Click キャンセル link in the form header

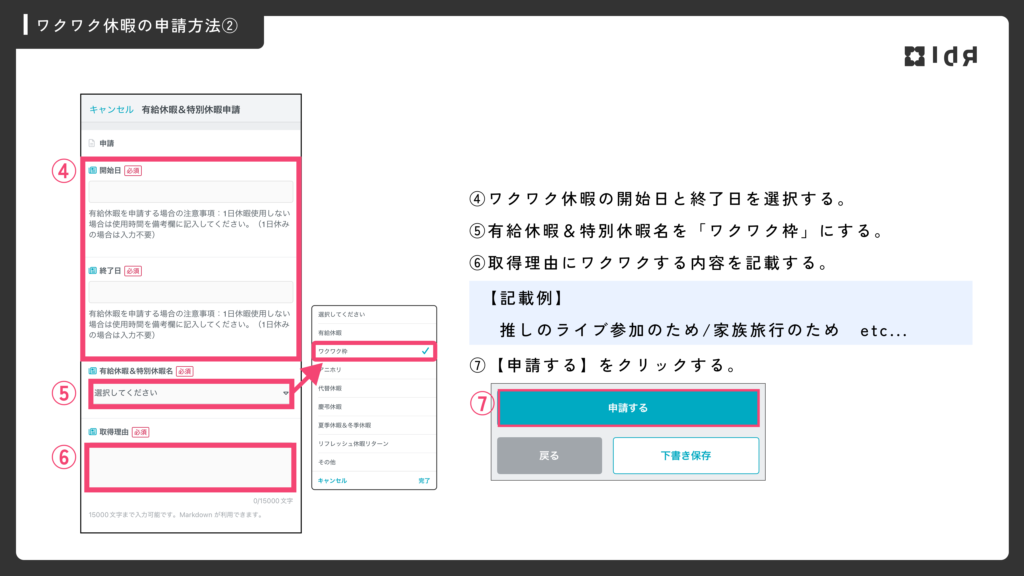(x=111, y=108)
